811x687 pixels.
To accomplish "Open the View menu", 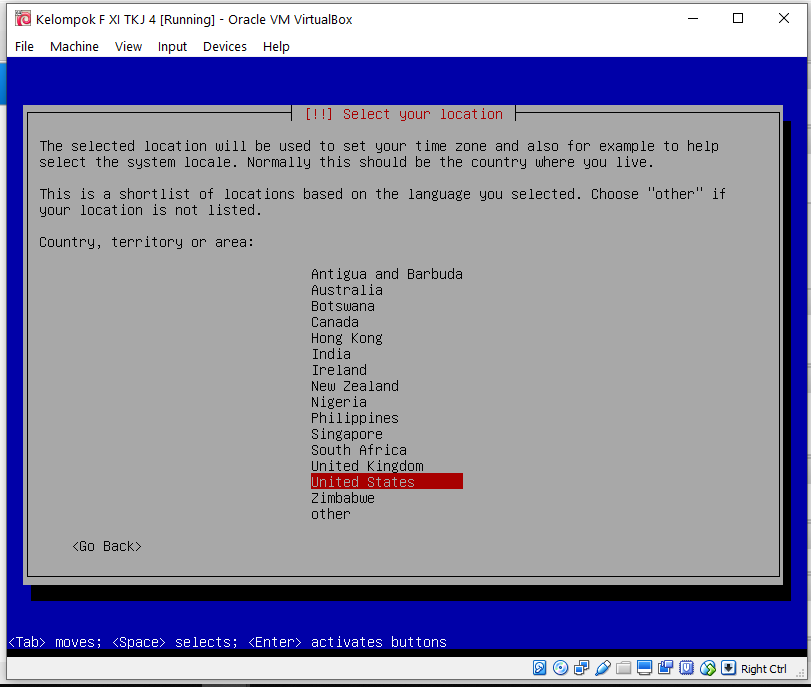I will [128, 47].
